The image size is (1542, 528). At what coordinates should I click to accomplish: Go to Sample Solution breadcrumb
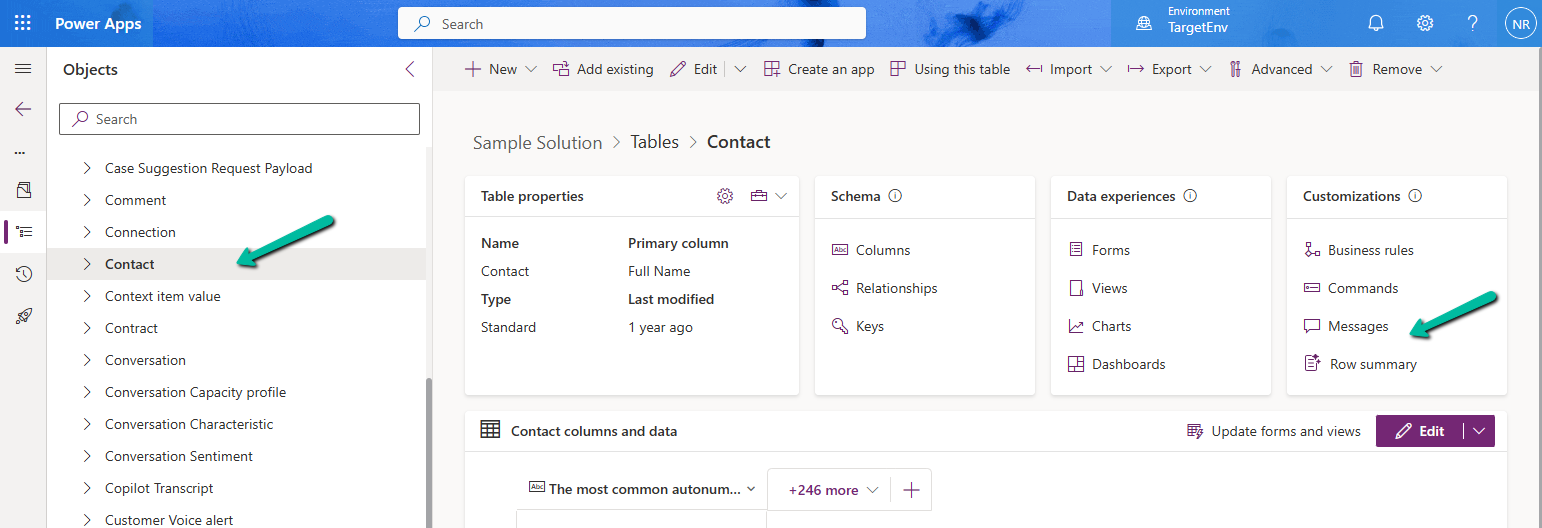click(x=538, y=142)
